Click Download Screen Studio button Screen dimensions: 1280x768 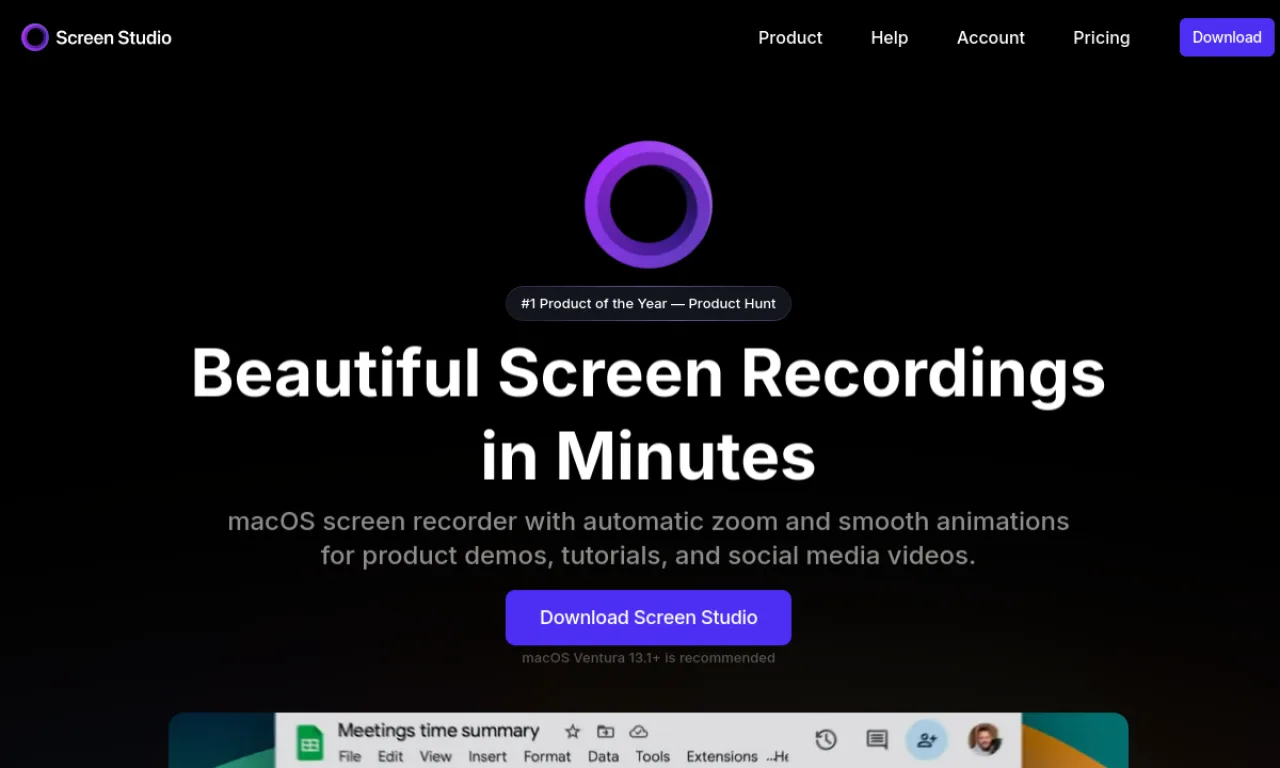[x=648, y=617]
